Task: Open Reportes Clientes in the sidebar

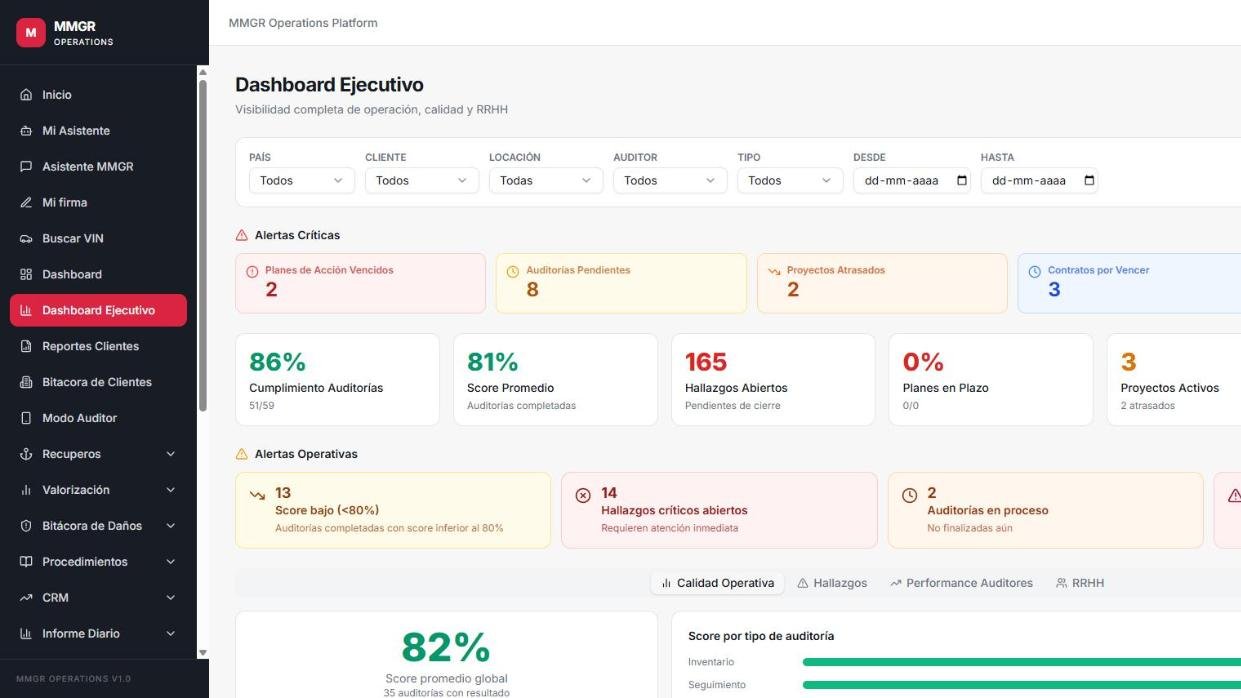Action: (98, 347)
